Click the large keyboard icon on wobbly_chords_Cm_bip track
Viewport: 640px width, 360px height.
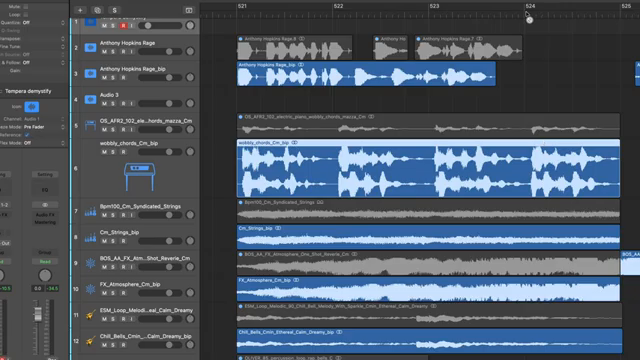click(x=139, y=176)
